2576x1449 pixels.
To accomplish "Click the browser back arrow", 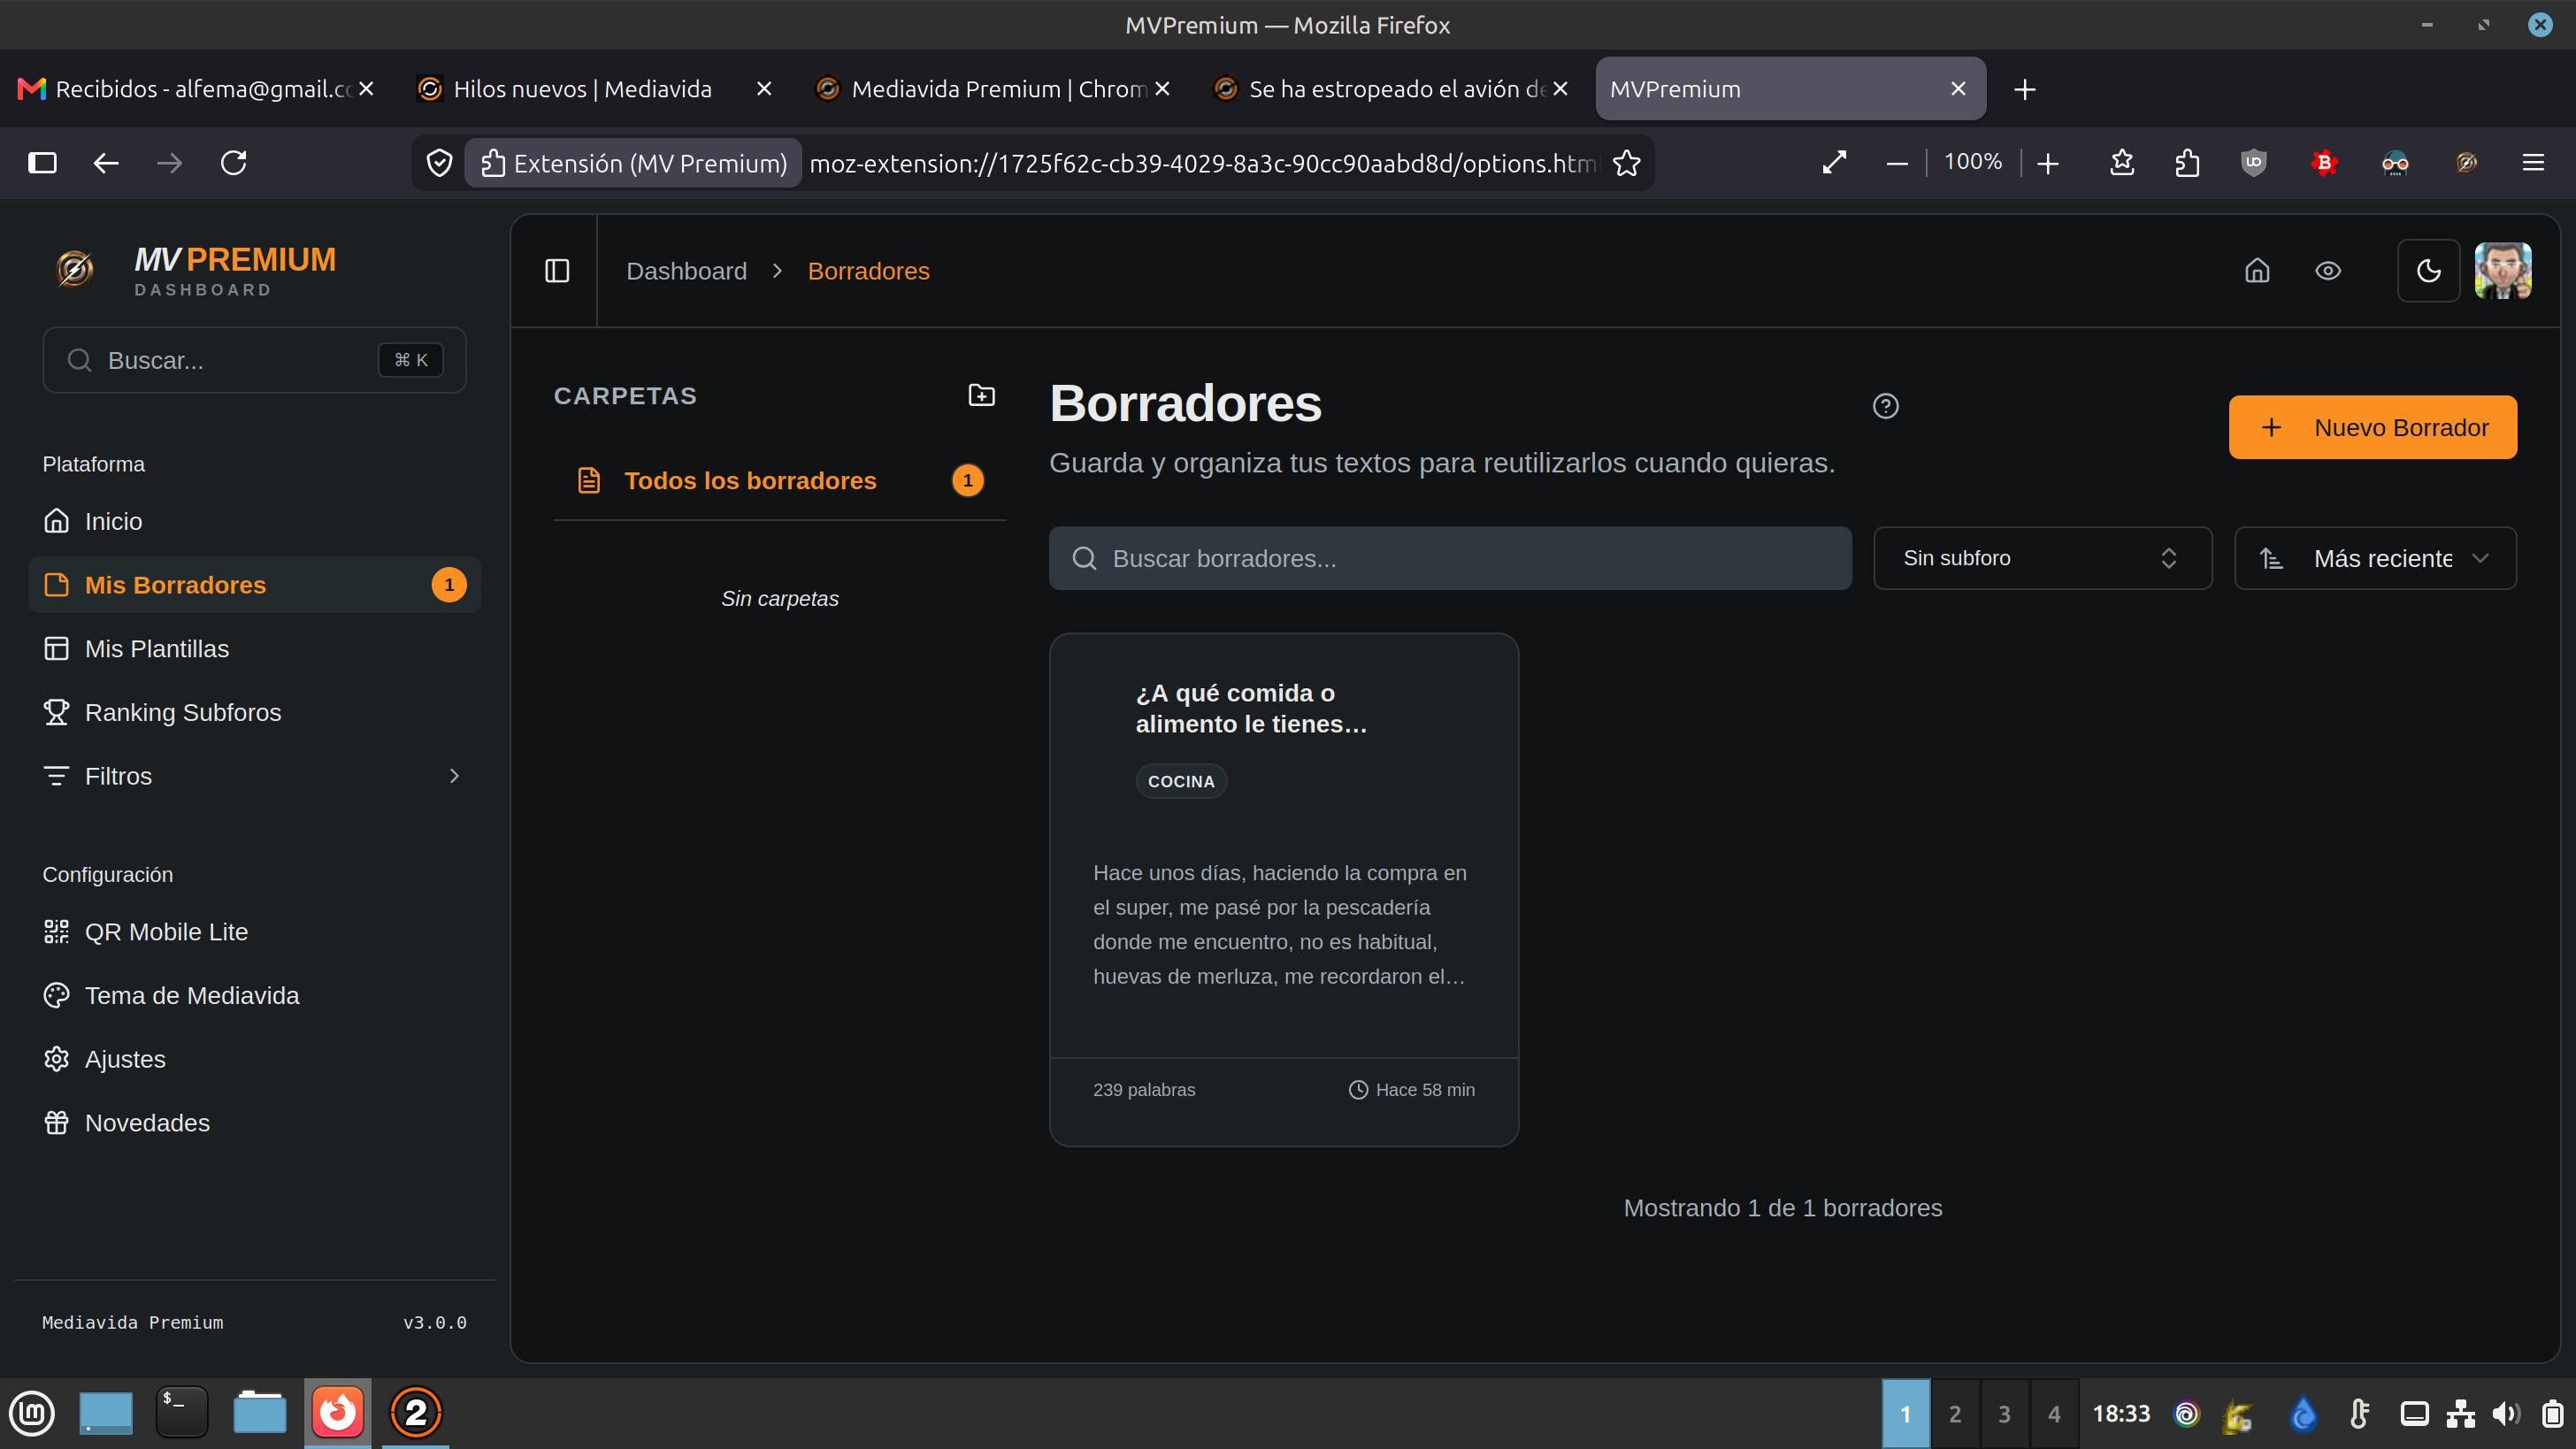I will click(x=106, y=163).
